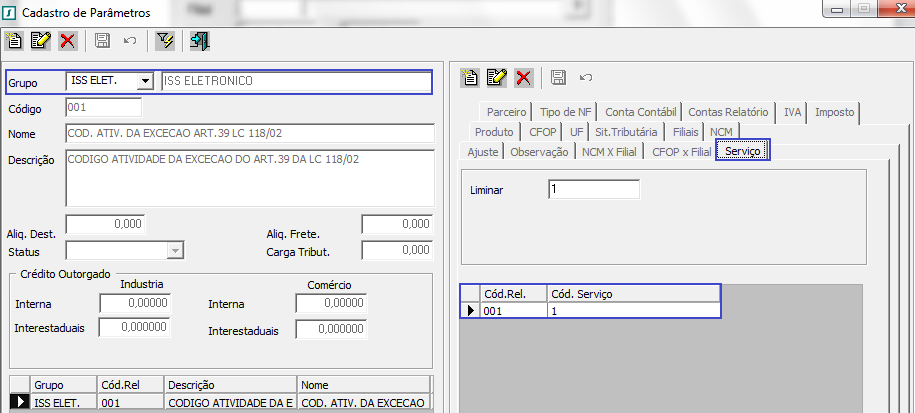Click the application icon in title bar
The height and width of the screenshot is (413, 915).
pyautogui.click(x=10, y=12)
